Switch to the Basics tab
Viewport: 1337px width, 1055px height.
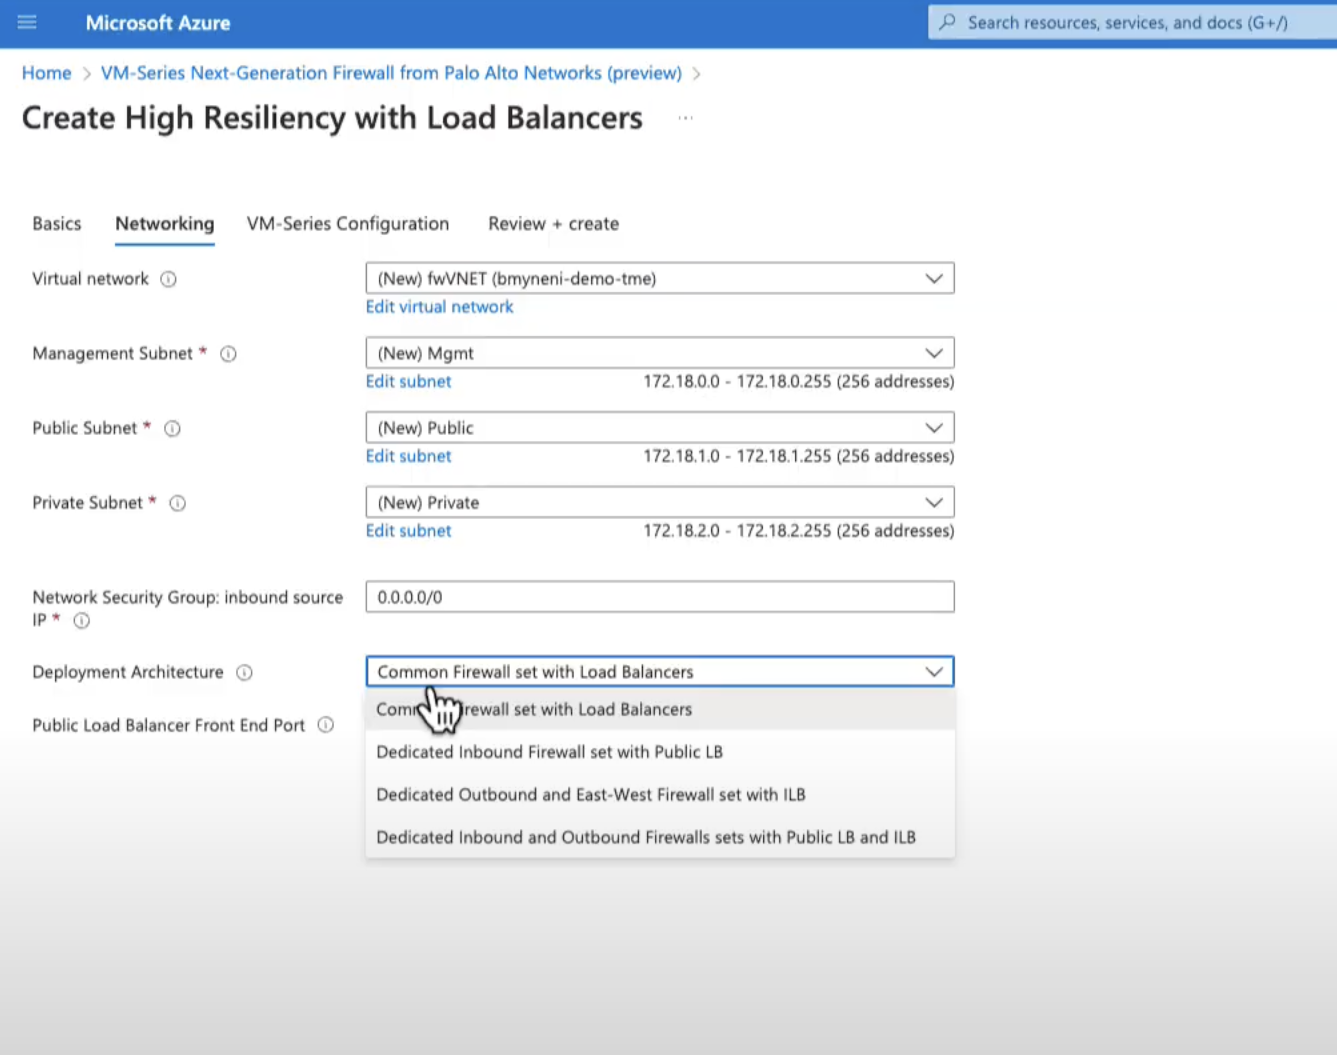tap(57, 224)
